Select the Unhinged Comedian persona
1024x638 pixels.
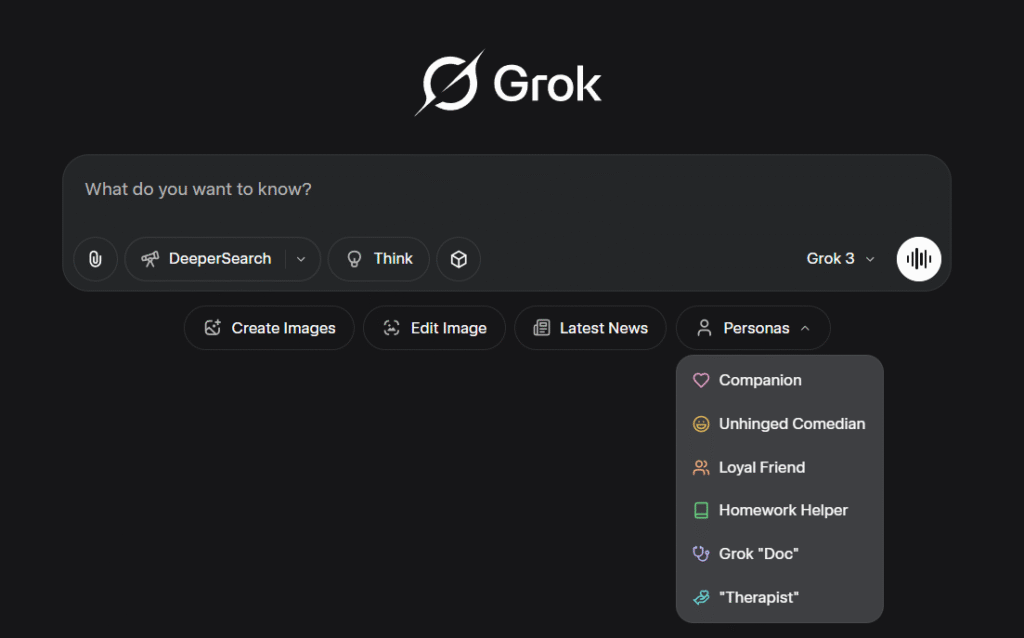click(780, 424)
